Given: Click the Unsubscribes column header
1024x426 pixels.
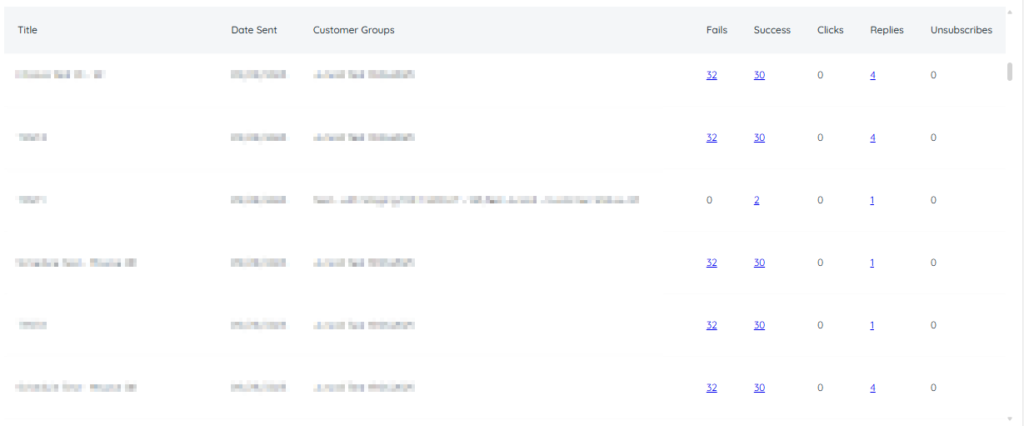Looking at the screenshot, I should coord(960,30).
